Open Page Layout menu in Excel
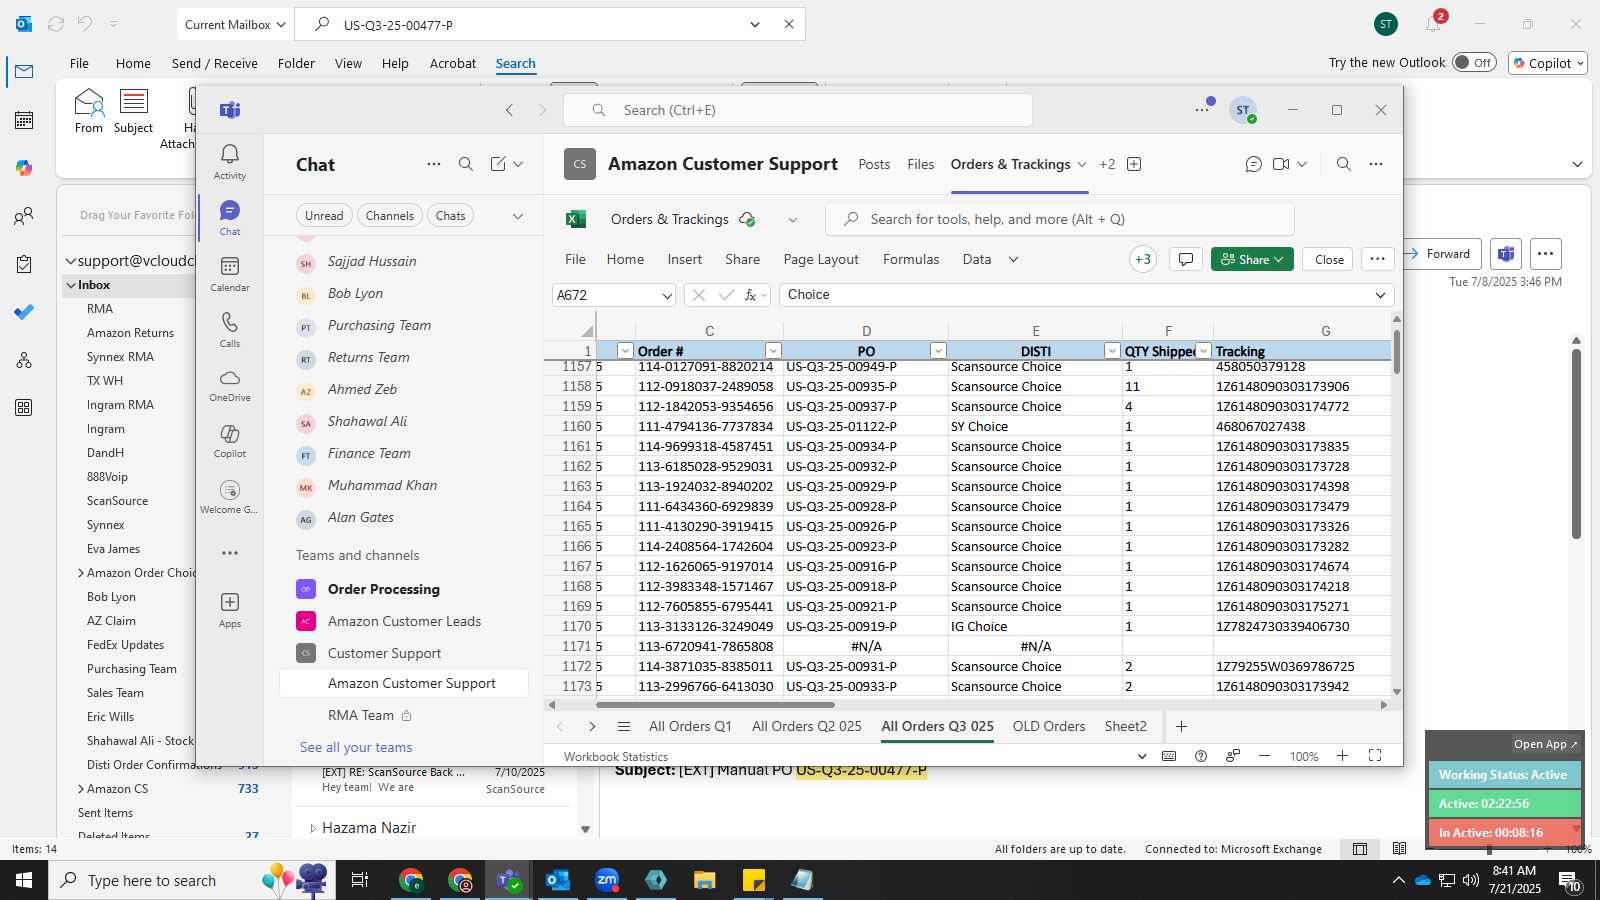This screenshot has width=1600, height=900. coord(821,259)
